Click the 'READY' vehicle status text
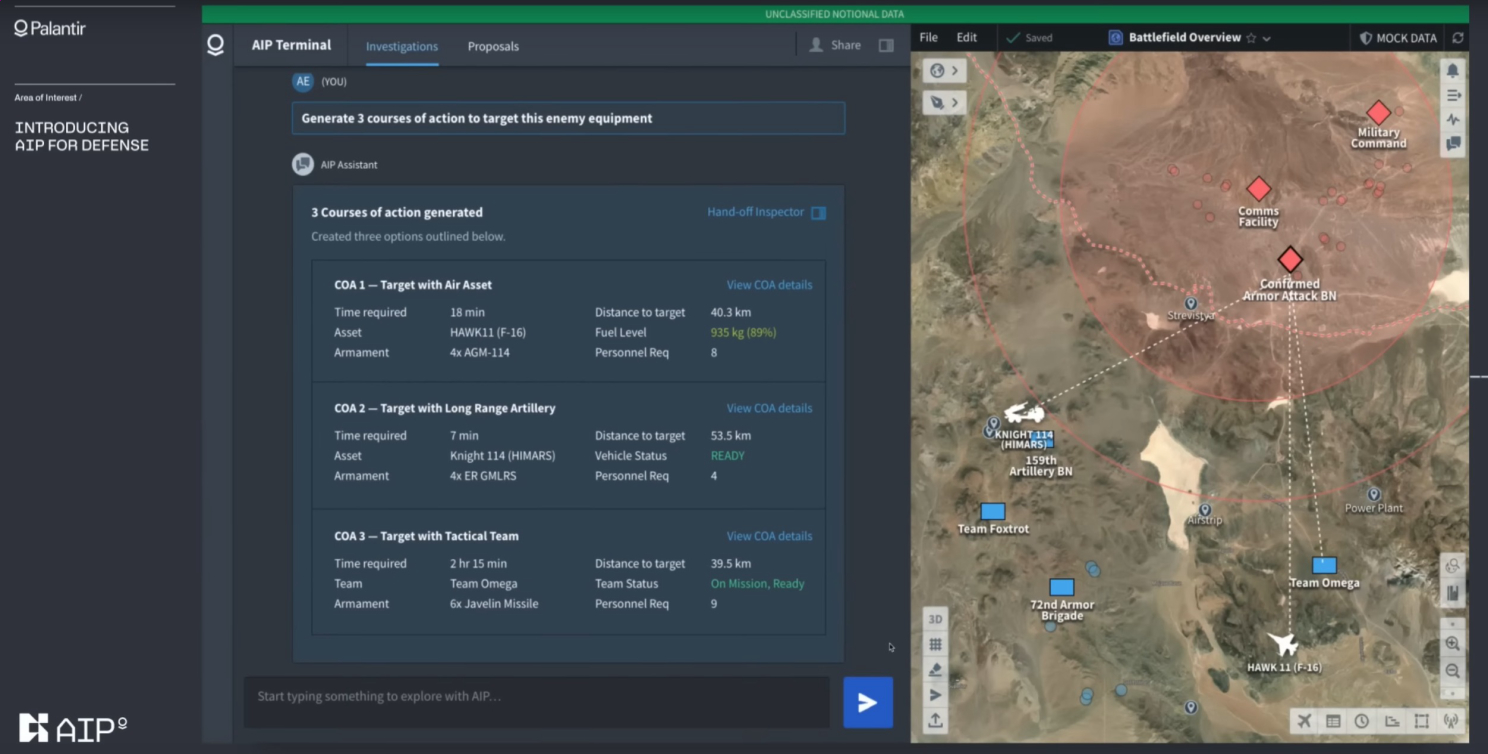1488x754 pixels. (x=727, y=456)
